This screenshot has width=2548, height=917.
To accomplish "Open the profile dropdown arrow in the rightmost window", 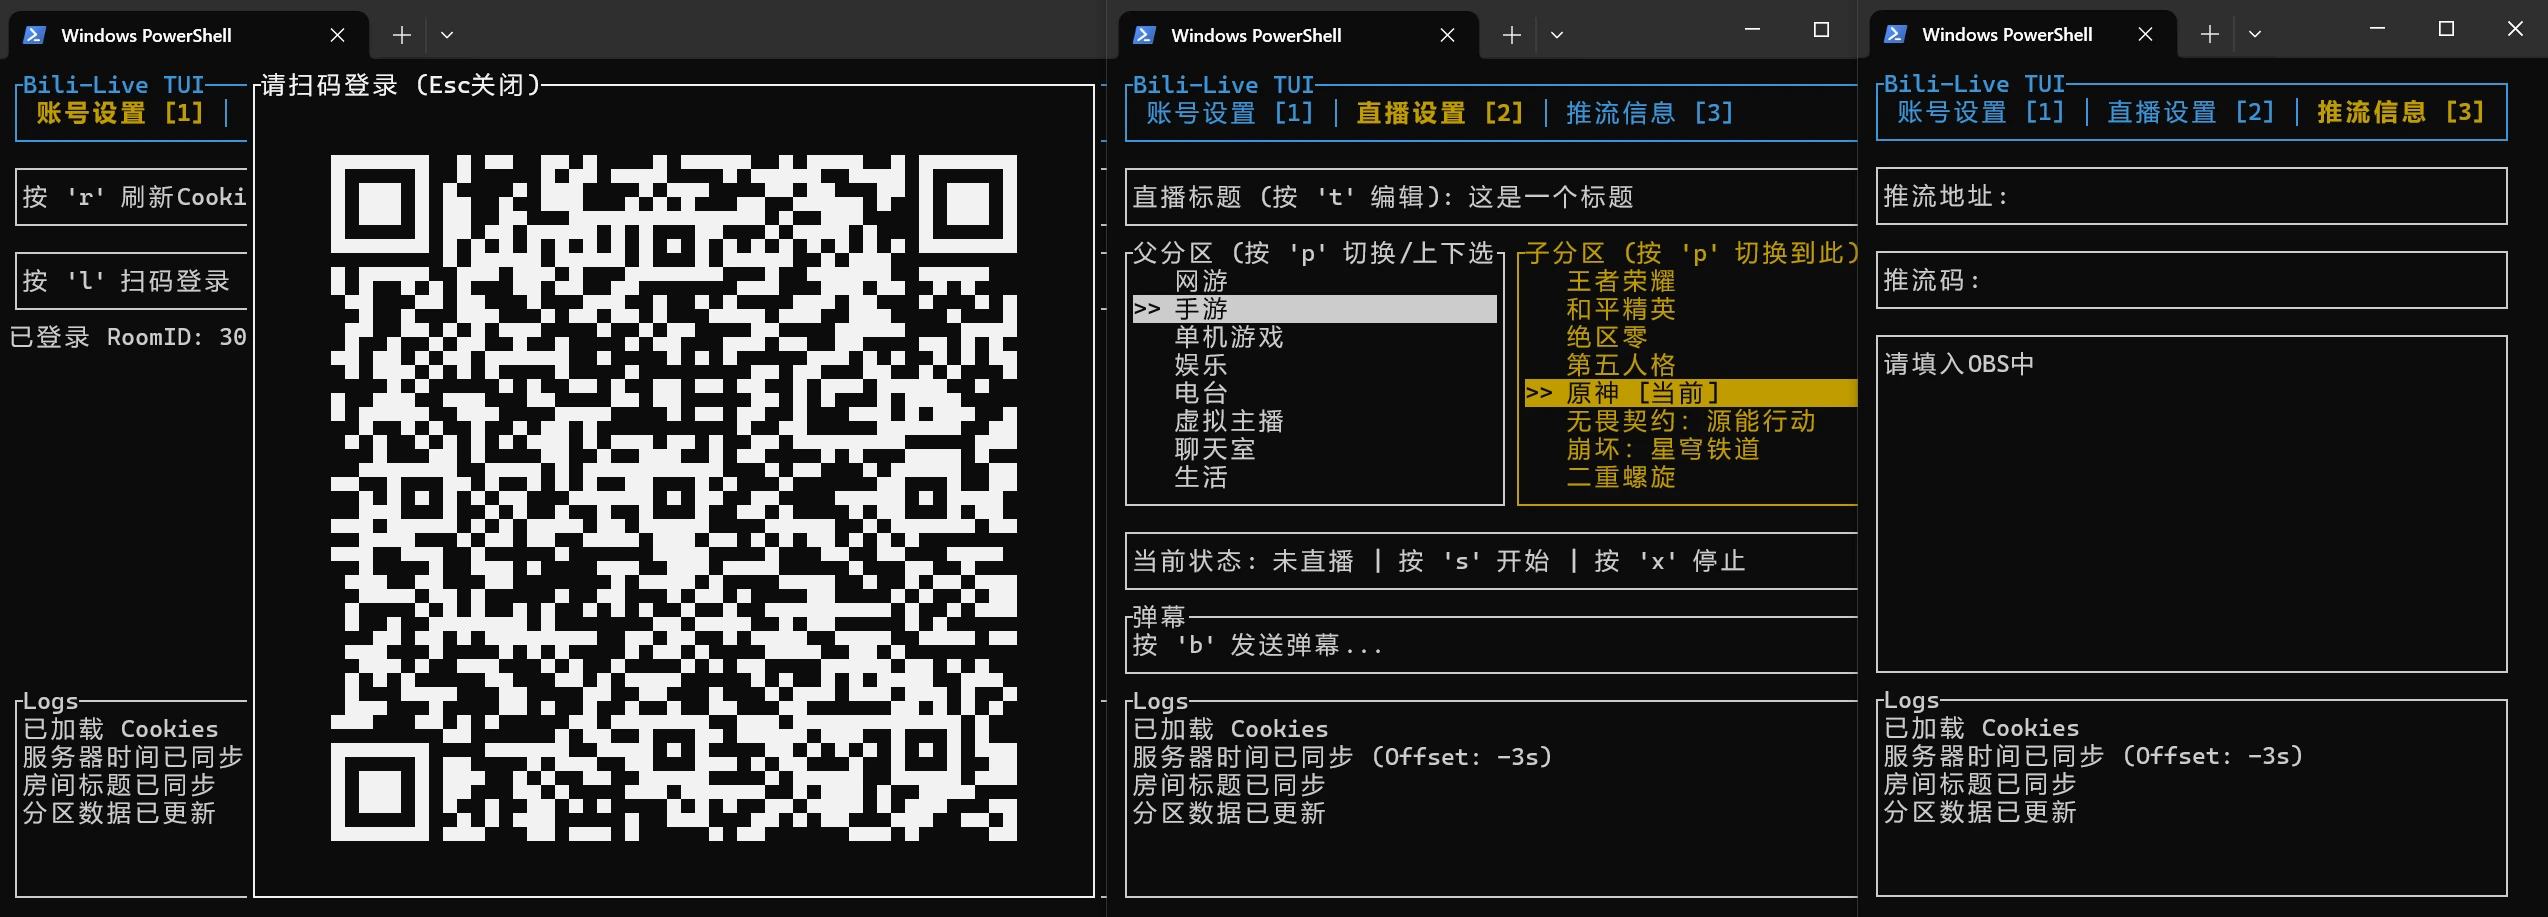I will (x=2255, y=34).
